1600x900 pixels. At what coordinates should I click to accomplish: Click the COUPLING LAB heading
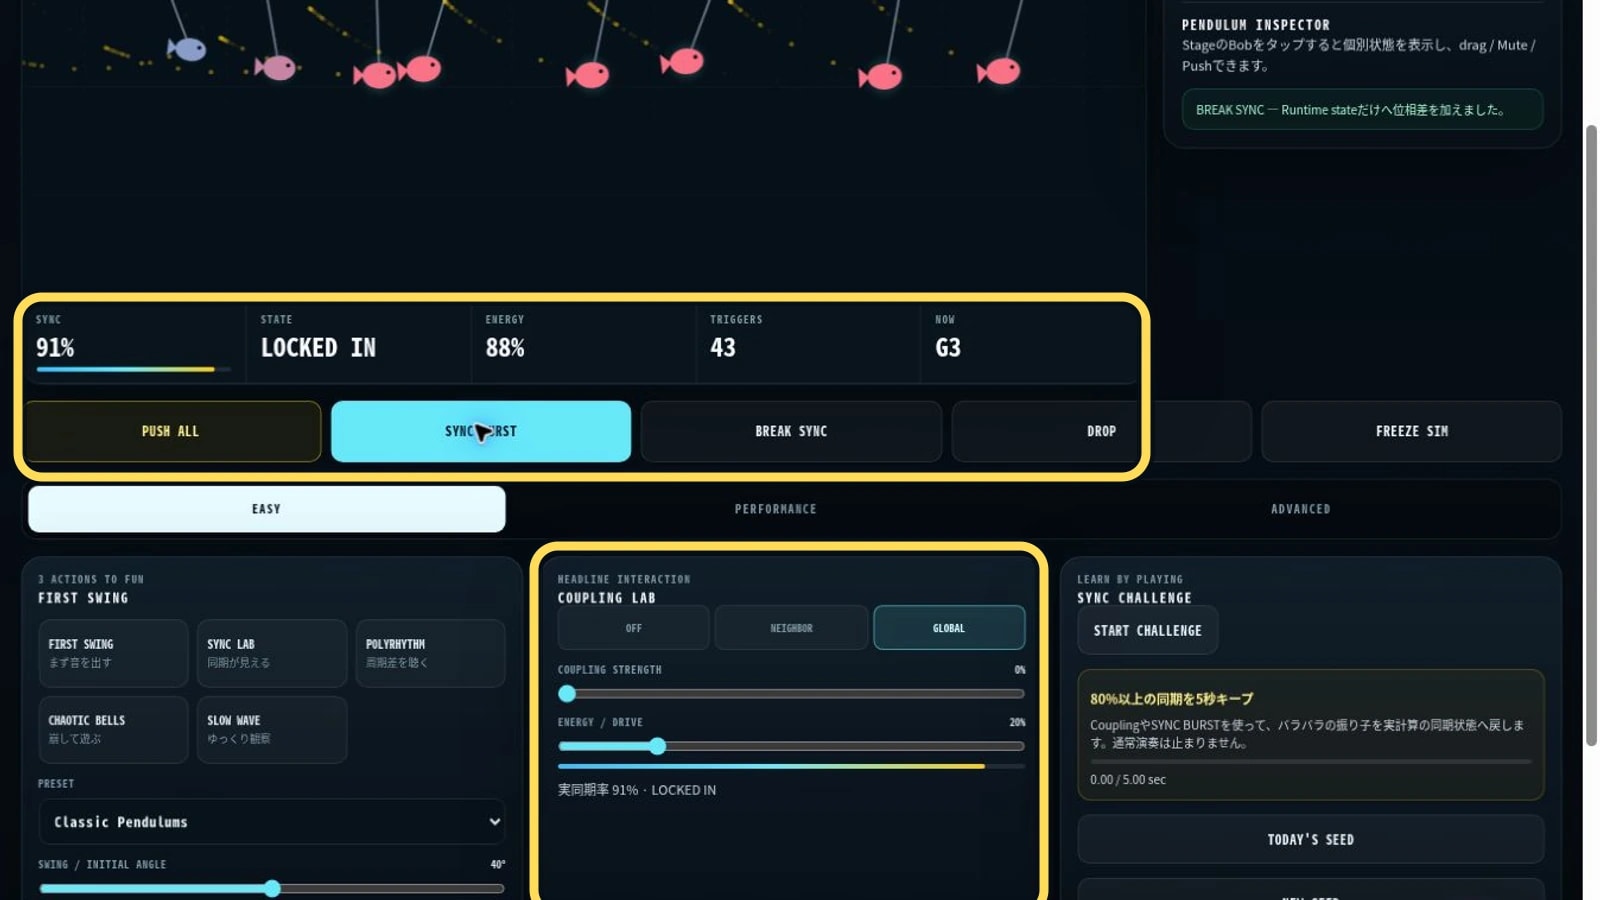pos(607,598)
